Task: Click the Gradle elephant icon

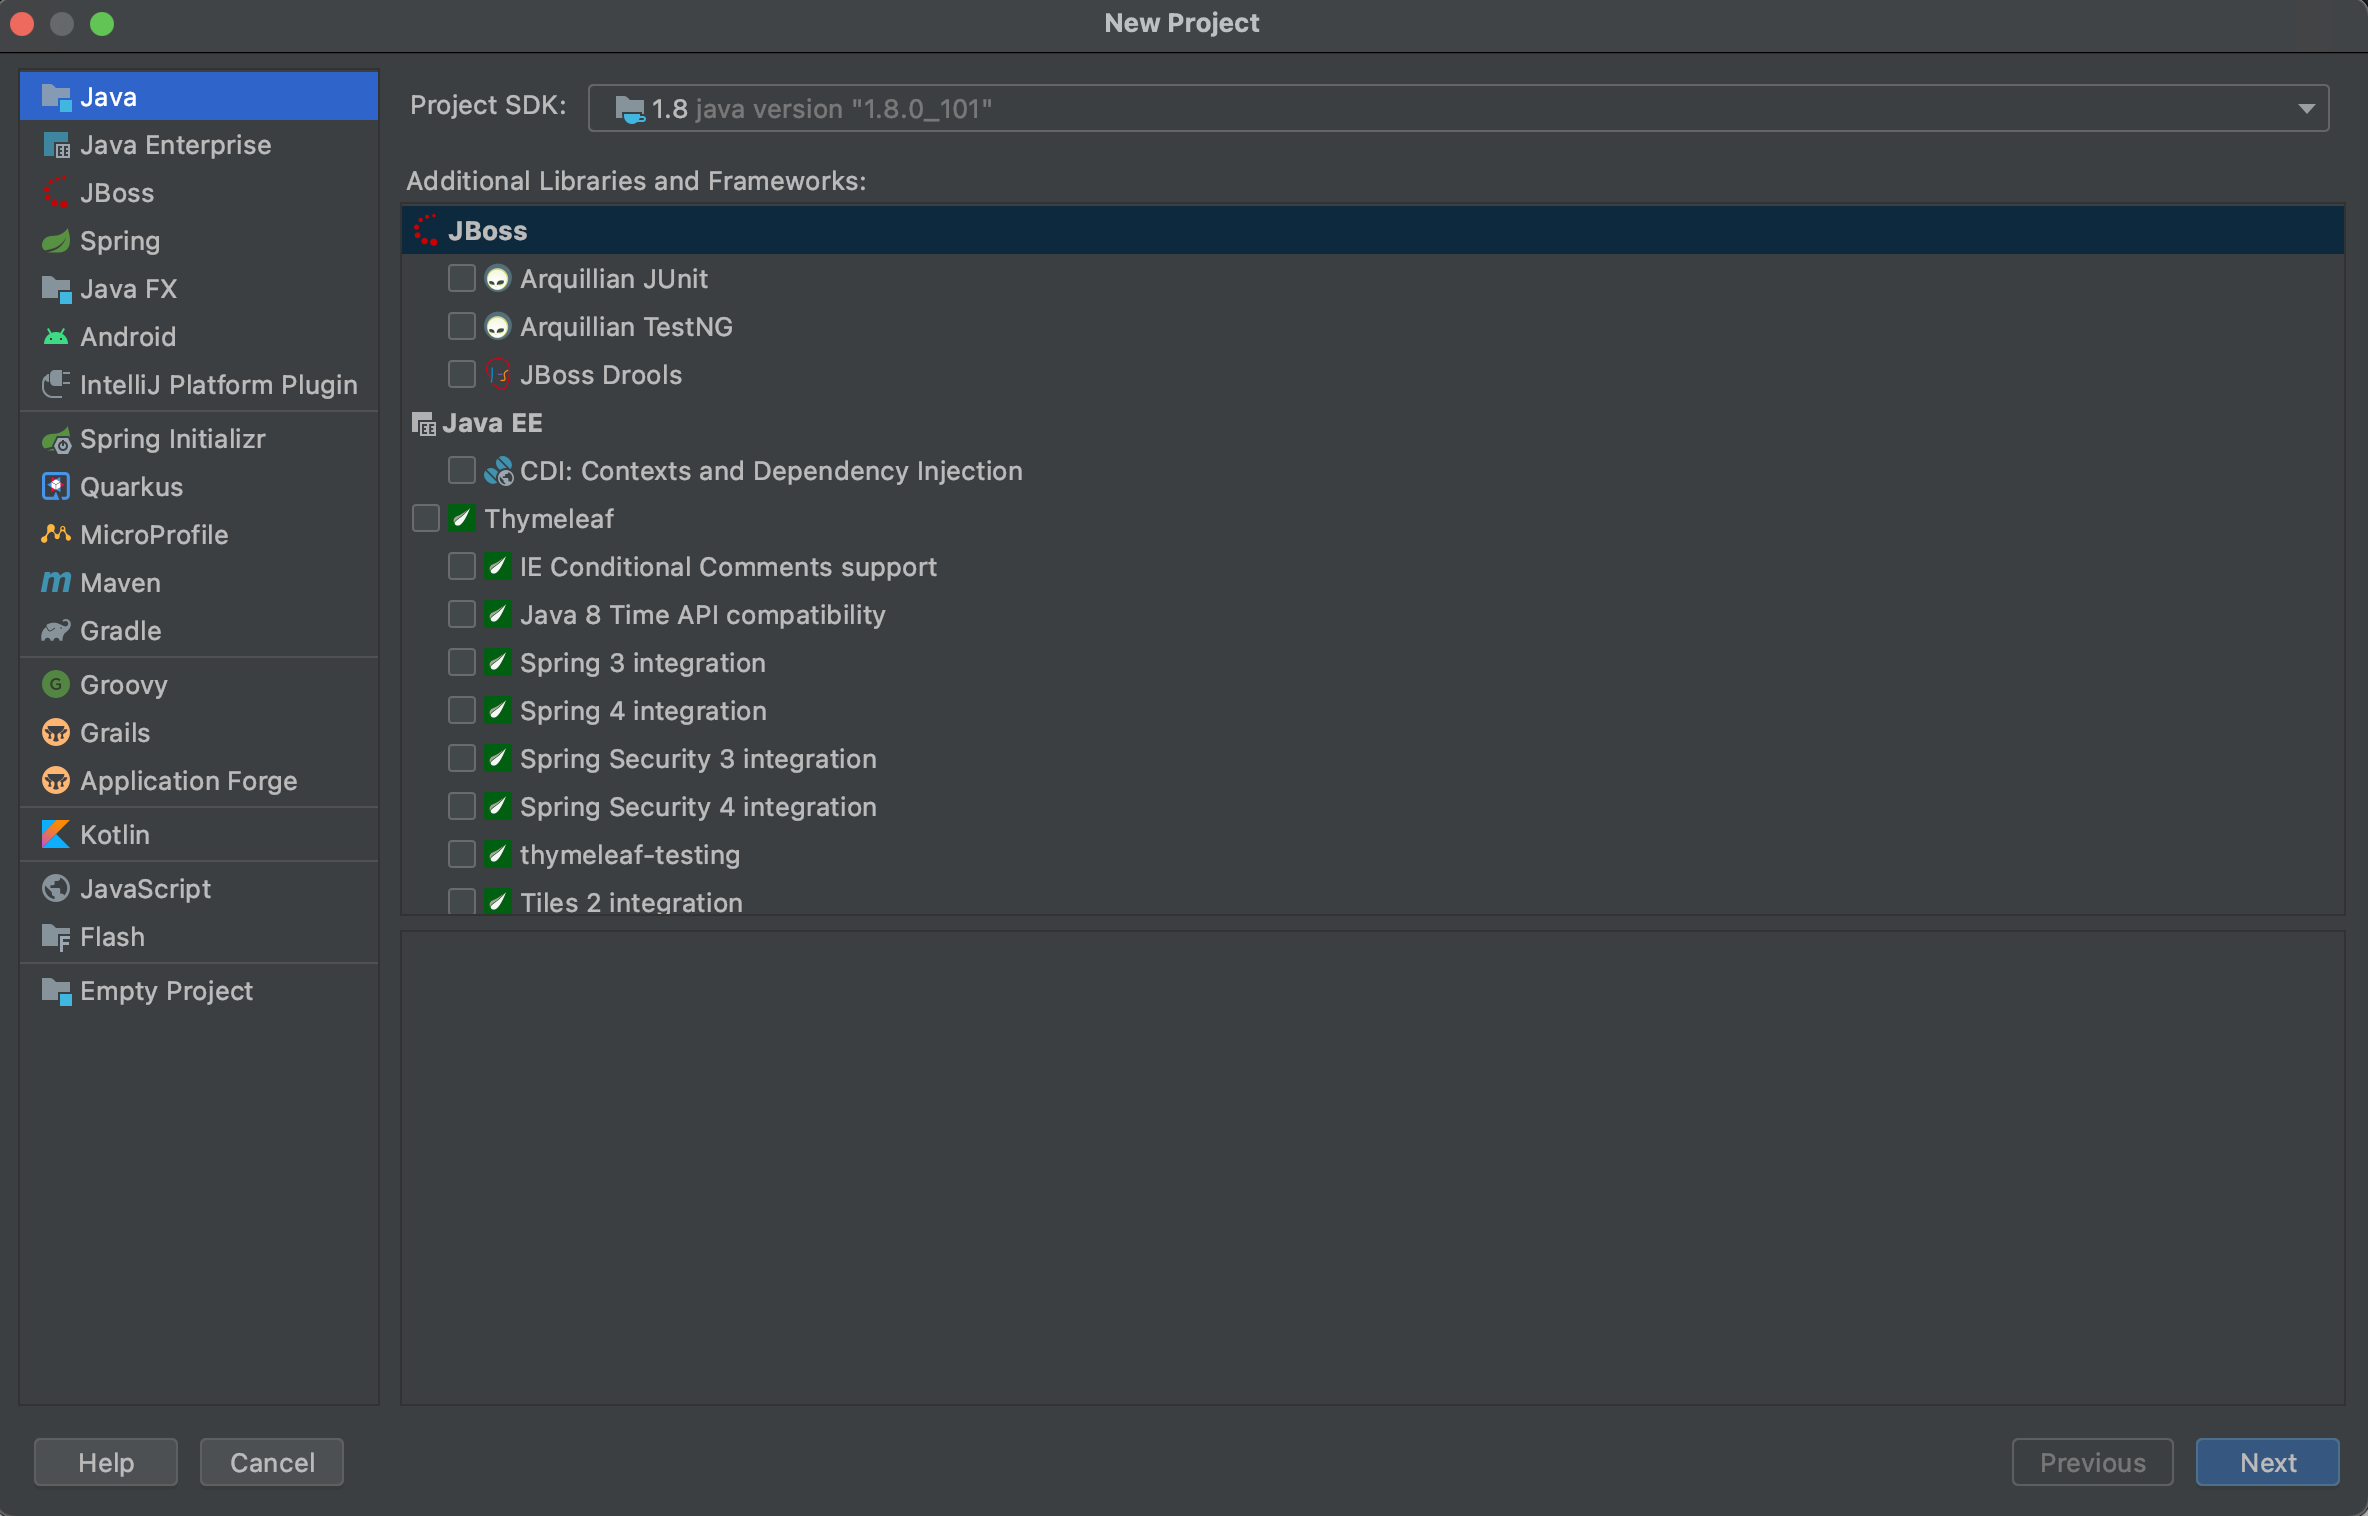Action: tap(56, 631)
